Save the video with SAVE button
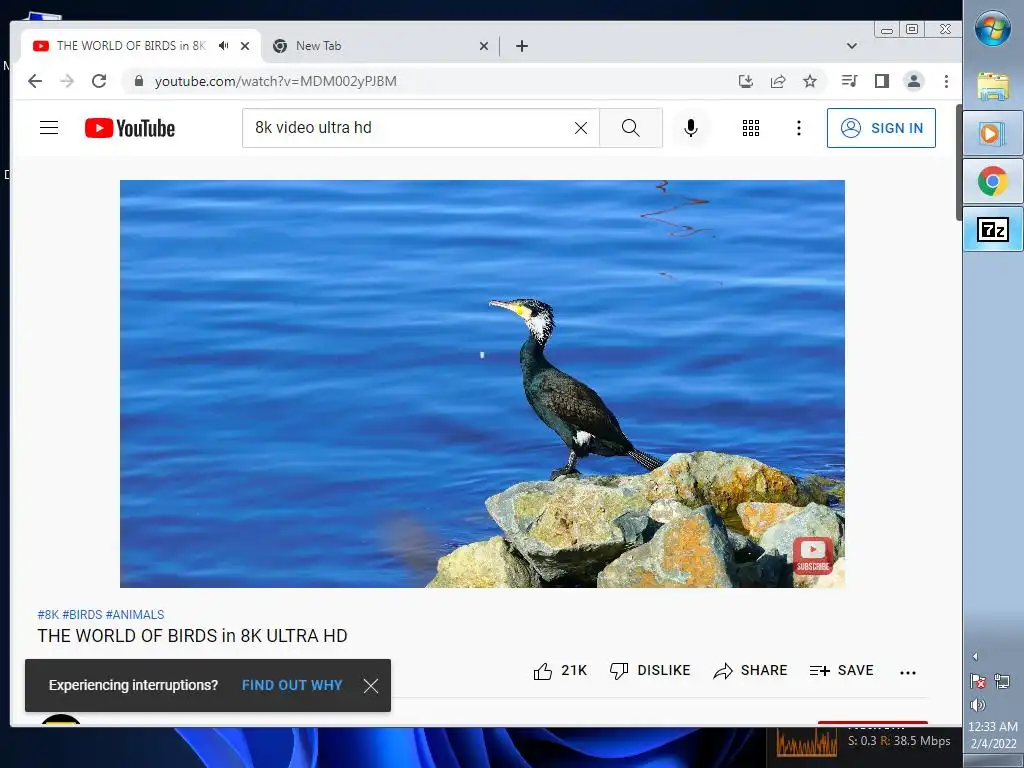This screenshot has height=768, width=1024. [841, 671]
